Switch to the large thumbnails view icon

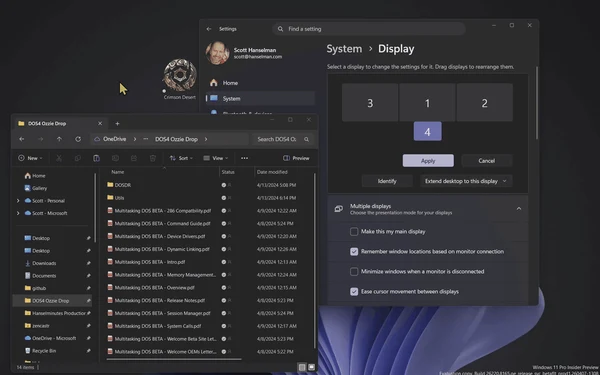pyautogui.click(x=311, y=367)
